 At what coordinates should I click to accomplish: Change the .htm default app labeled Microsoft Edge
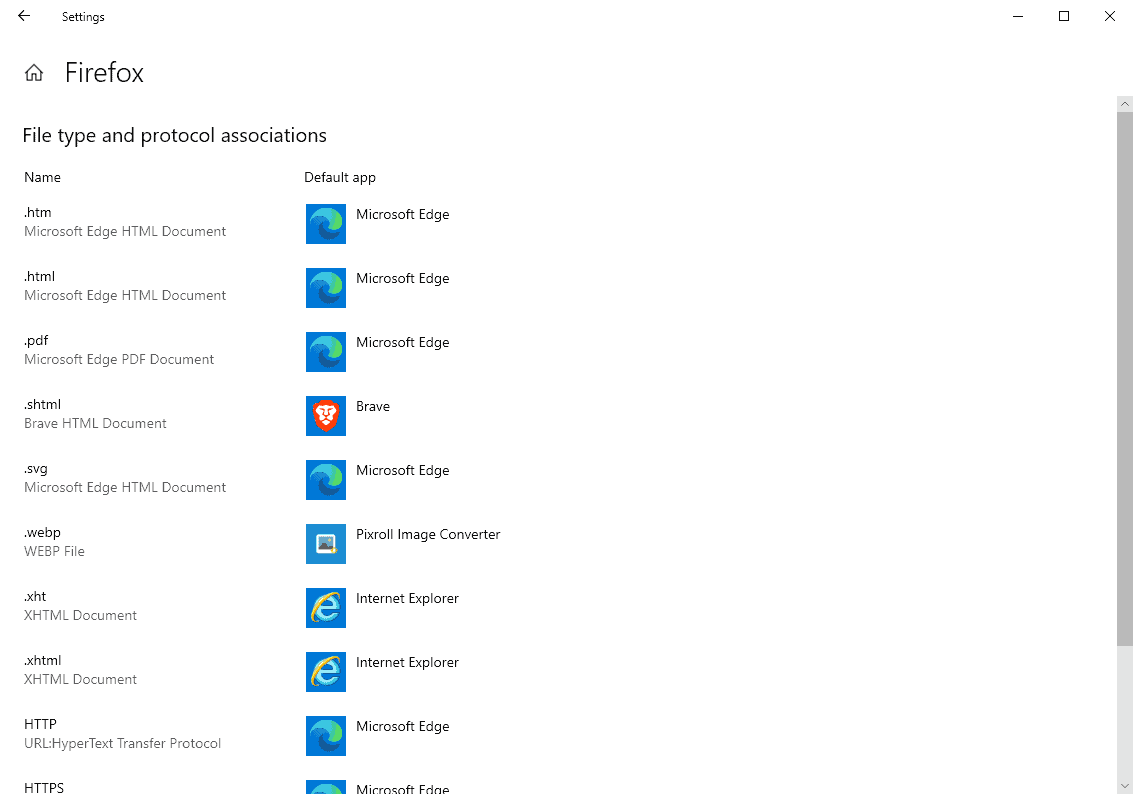pos(402,215)
